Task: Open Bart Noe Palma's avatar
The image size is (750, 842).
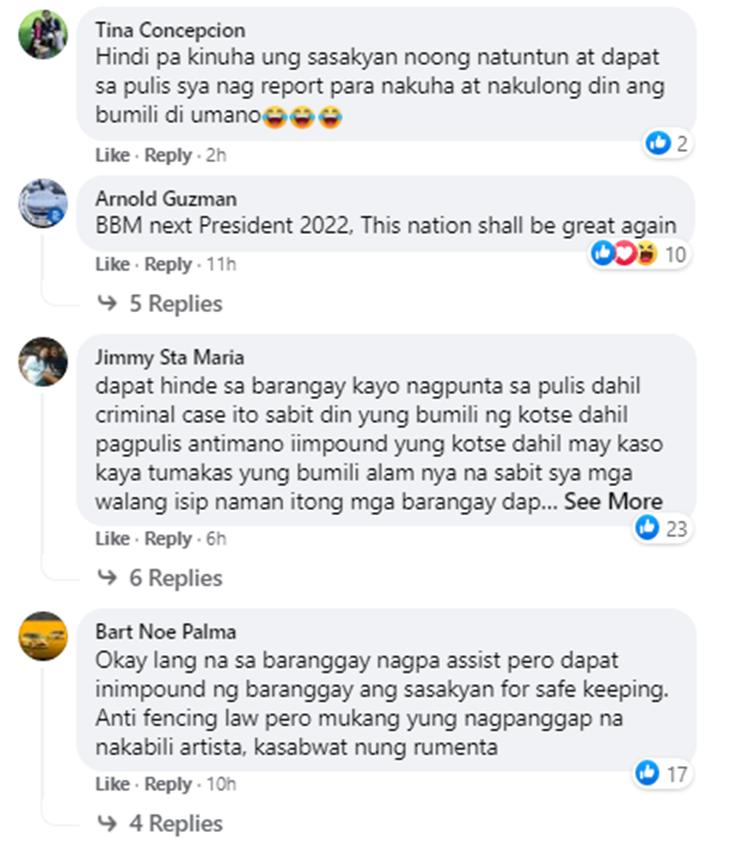Action: [x=43, y=636]
